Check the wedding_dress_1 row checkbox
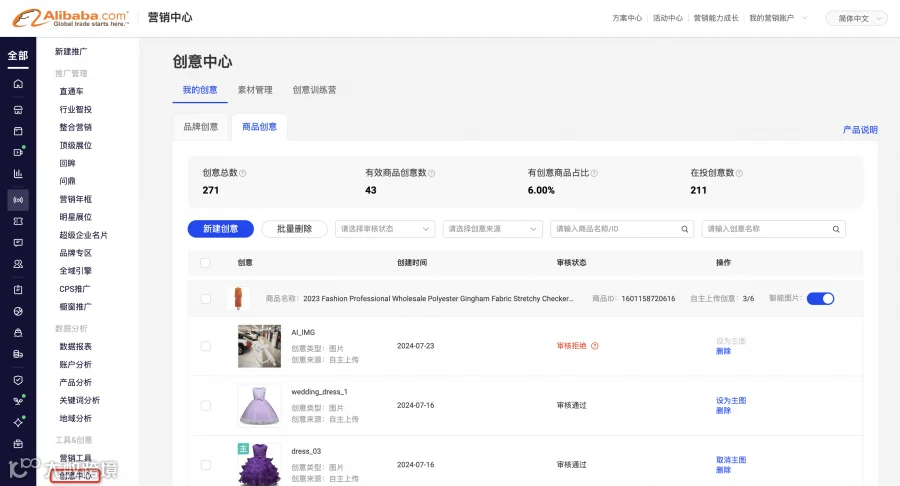 coord(205,406)
